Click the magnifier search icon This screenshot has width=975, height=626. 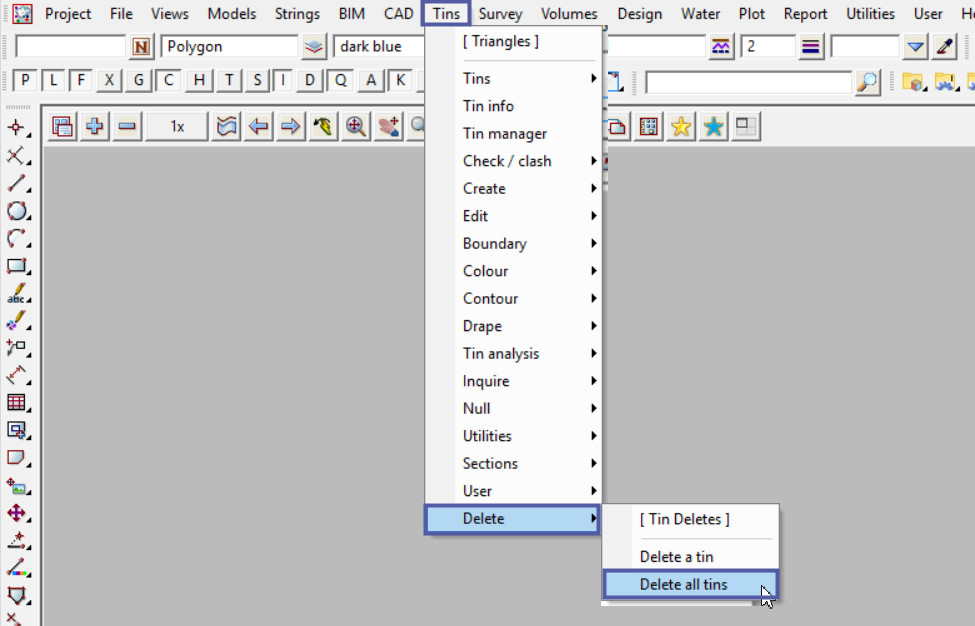point(867,81)
